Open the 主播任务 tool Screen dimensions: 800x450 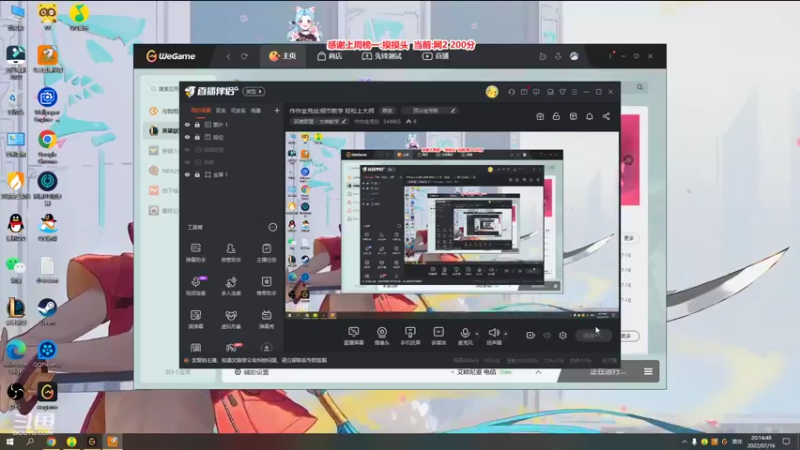(x=266, y=253)
